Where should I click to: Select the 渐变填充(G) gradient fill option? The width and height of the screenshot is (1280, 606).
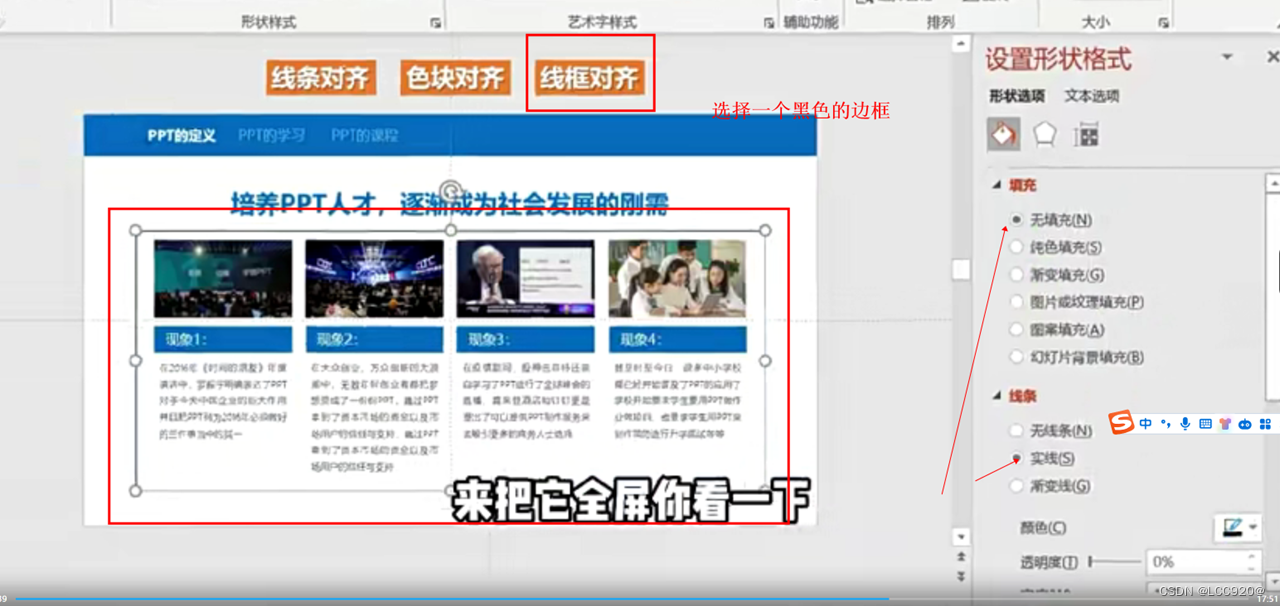click(1058, 274)
